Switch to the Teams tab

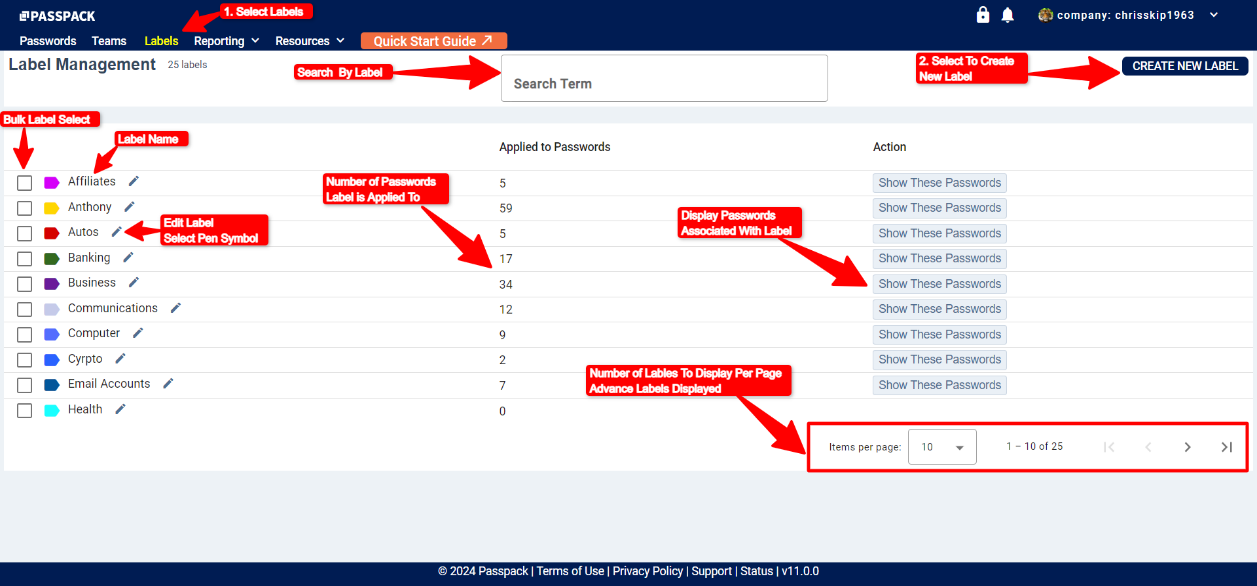click(109, 41)
